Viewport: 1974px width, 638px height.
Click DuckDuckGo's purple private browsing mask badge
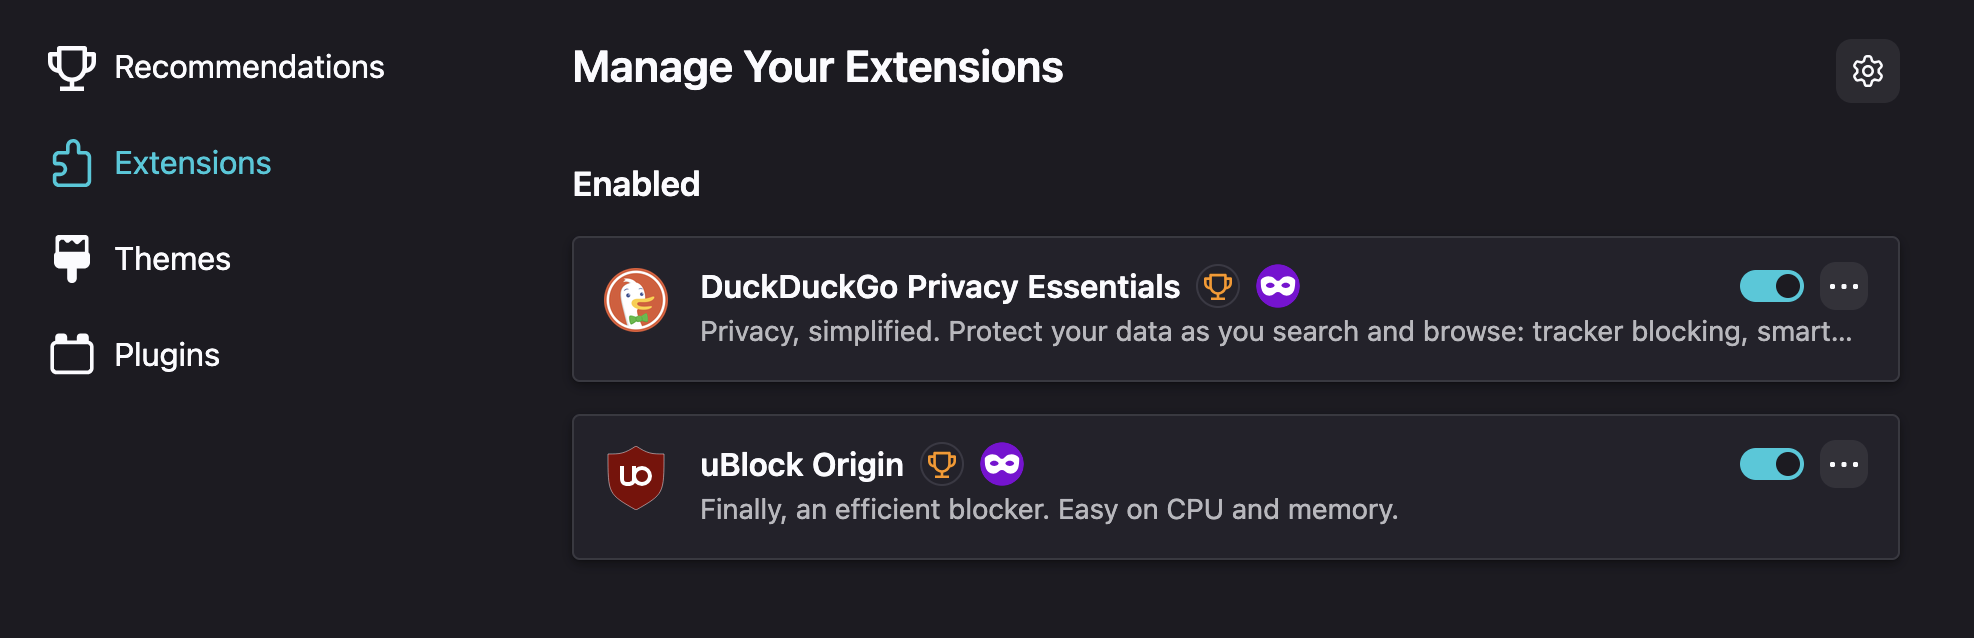[x=1278, y=287]
